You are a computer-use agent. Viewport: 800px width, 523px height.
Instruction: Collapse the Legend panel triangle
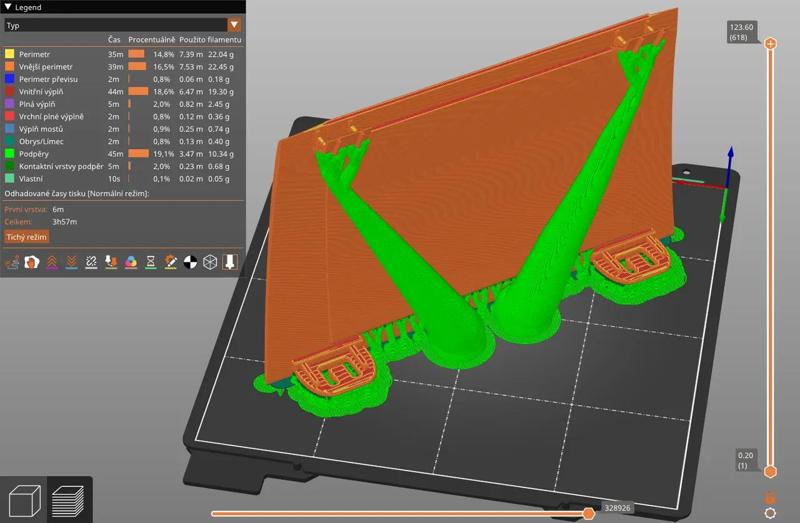pyautogui.click(x=8, y=7)
